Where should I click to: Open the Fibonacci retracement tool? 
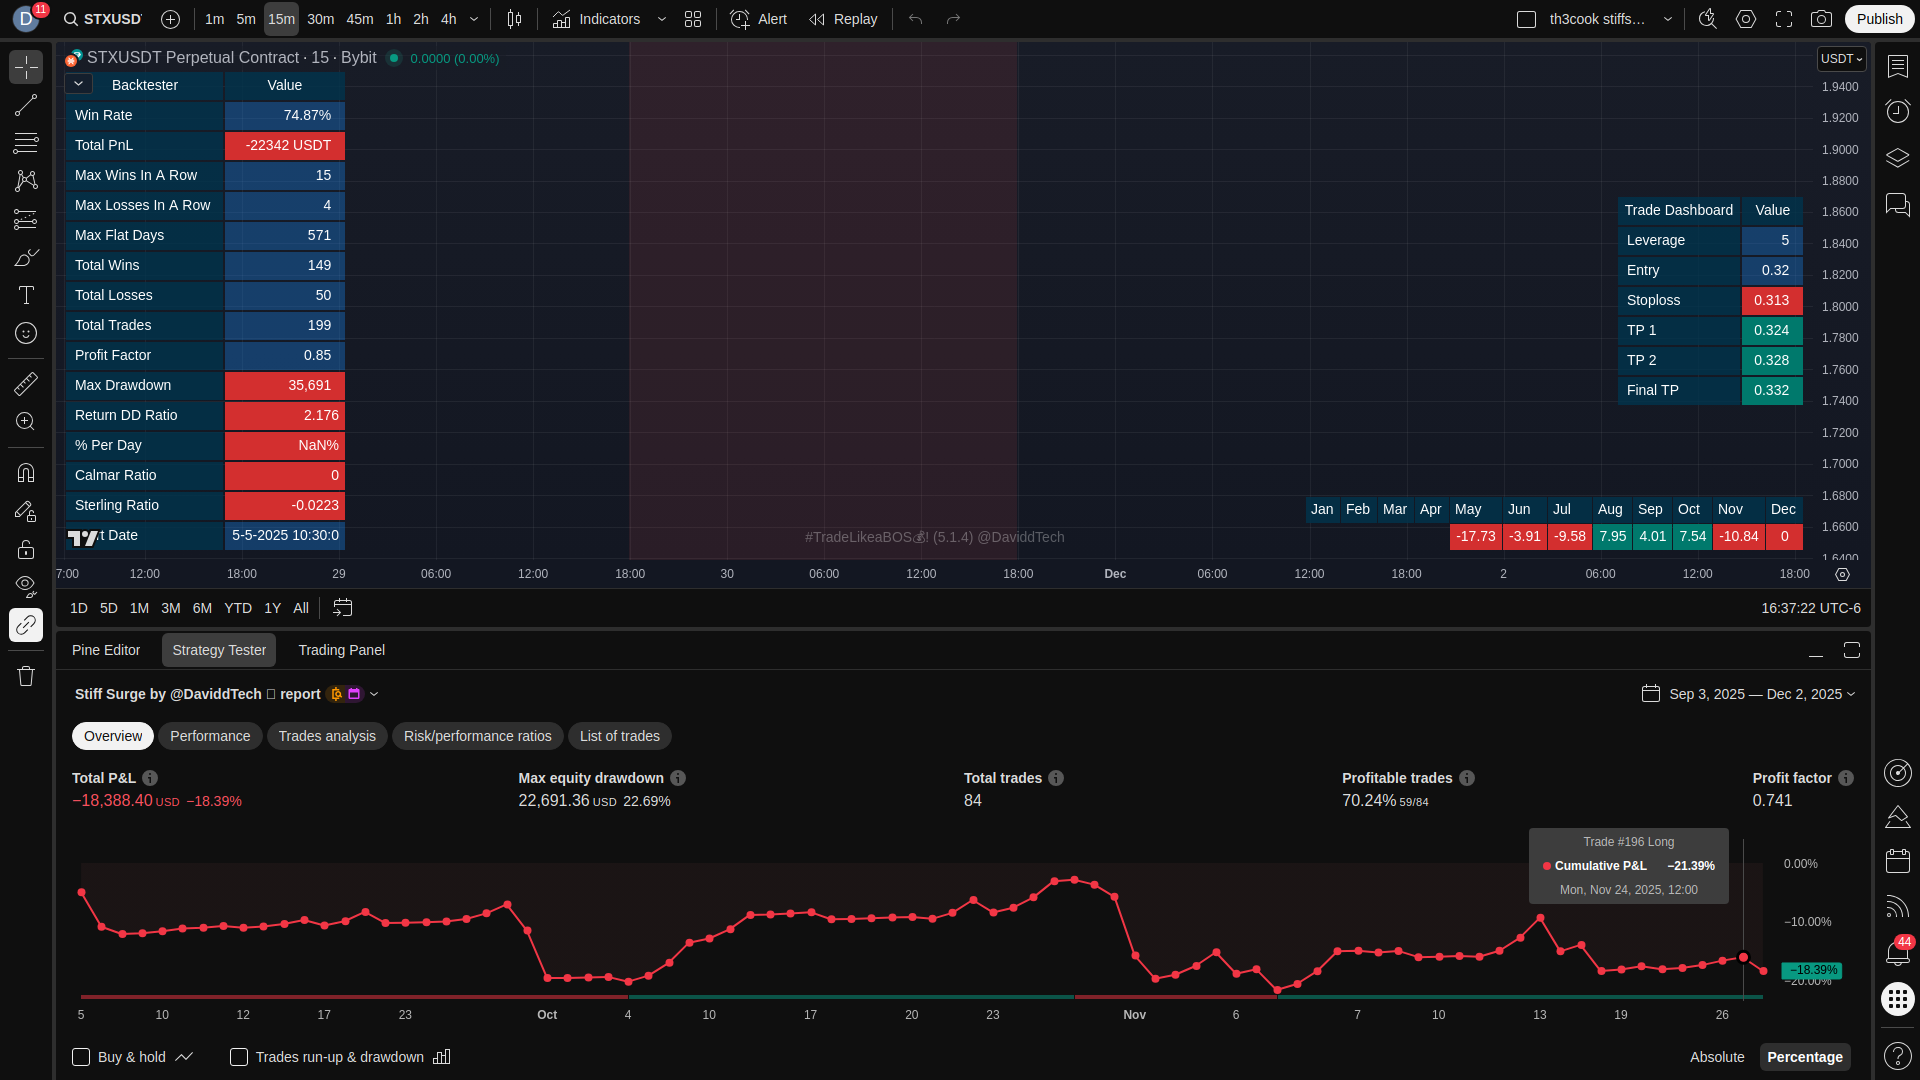[x=26, y=143]
